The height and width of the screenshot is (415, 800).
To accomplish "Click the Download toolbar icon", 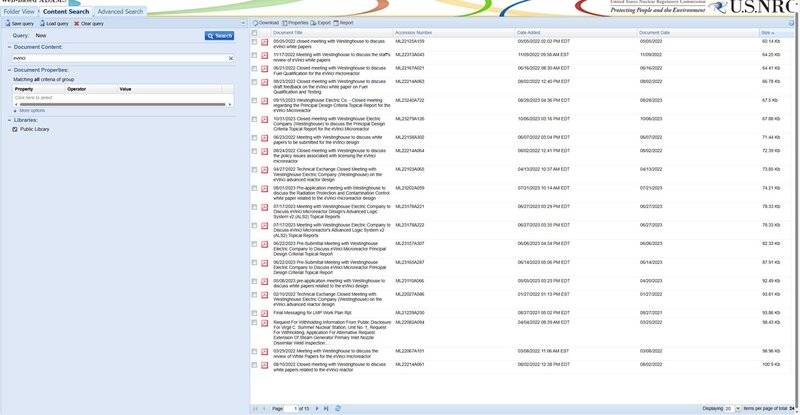I will click(256, 23).
